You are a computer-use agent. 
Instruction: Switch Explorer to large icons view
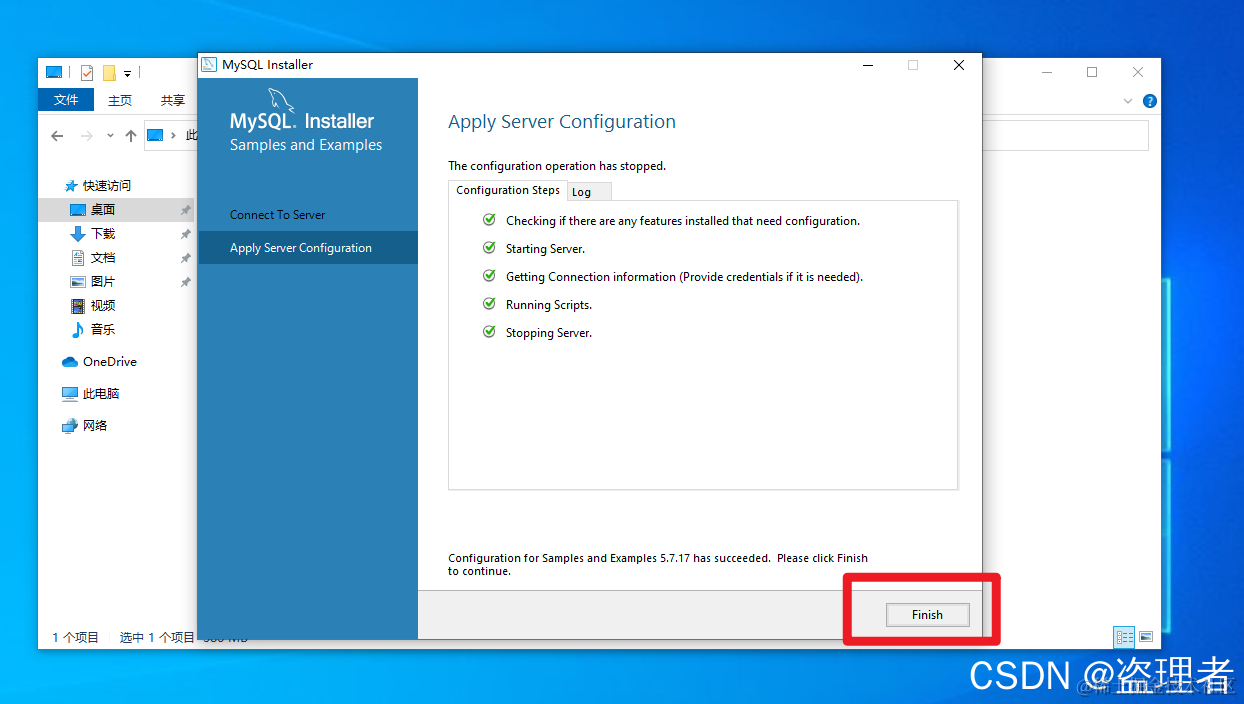point(1146,637)
